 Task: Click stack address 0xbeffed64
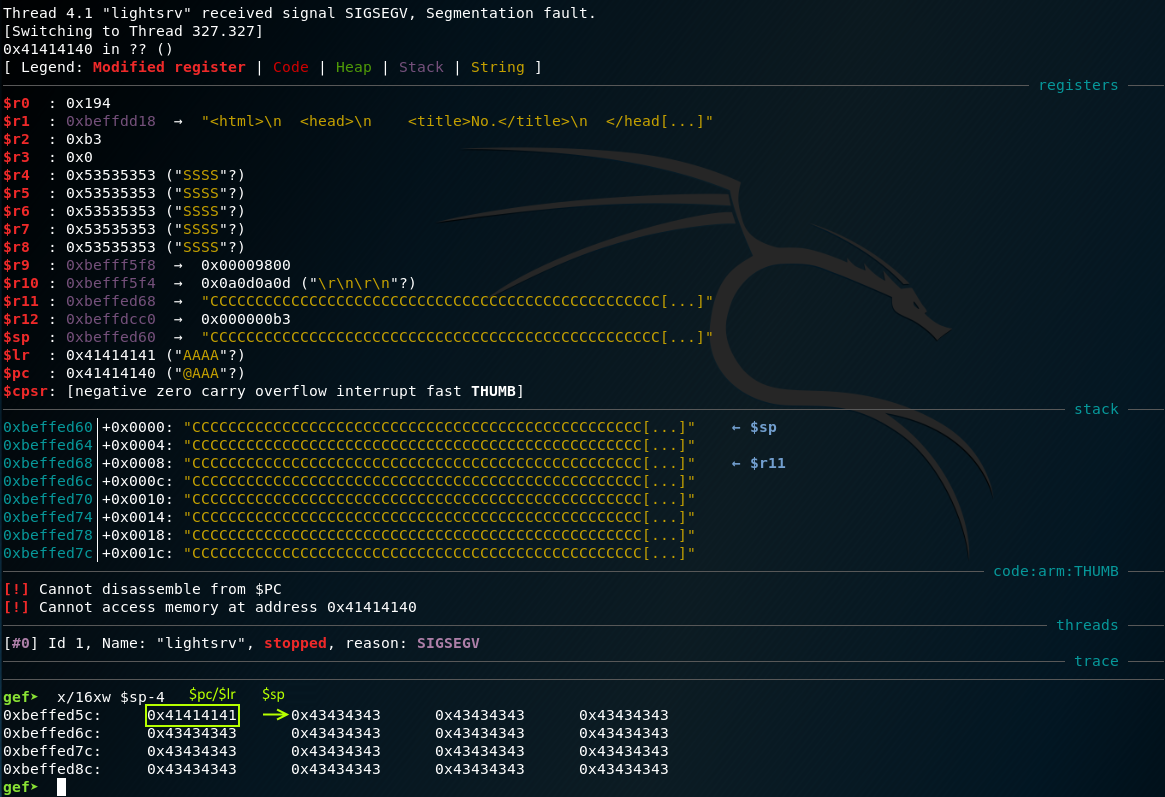(x=48, y=445)
